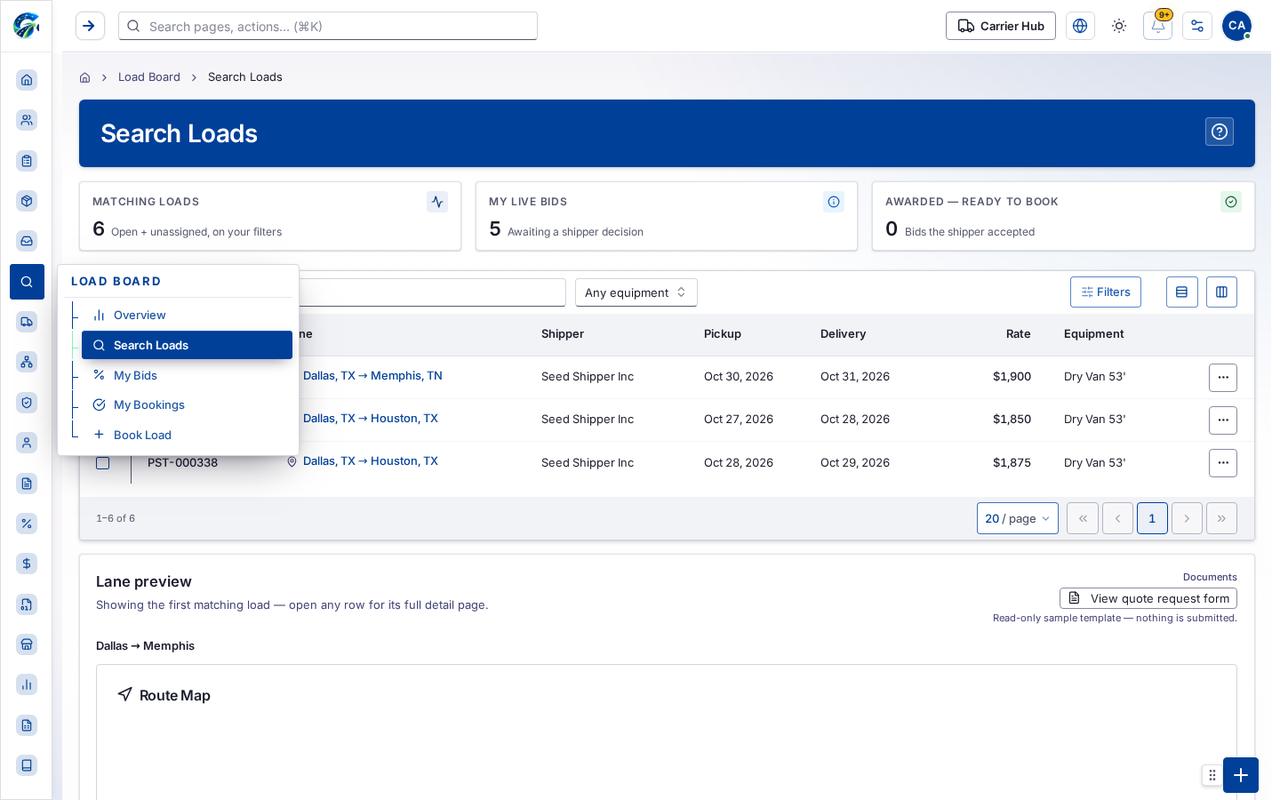
Task: Click the Carrier Hub button
Action: 1001,26
